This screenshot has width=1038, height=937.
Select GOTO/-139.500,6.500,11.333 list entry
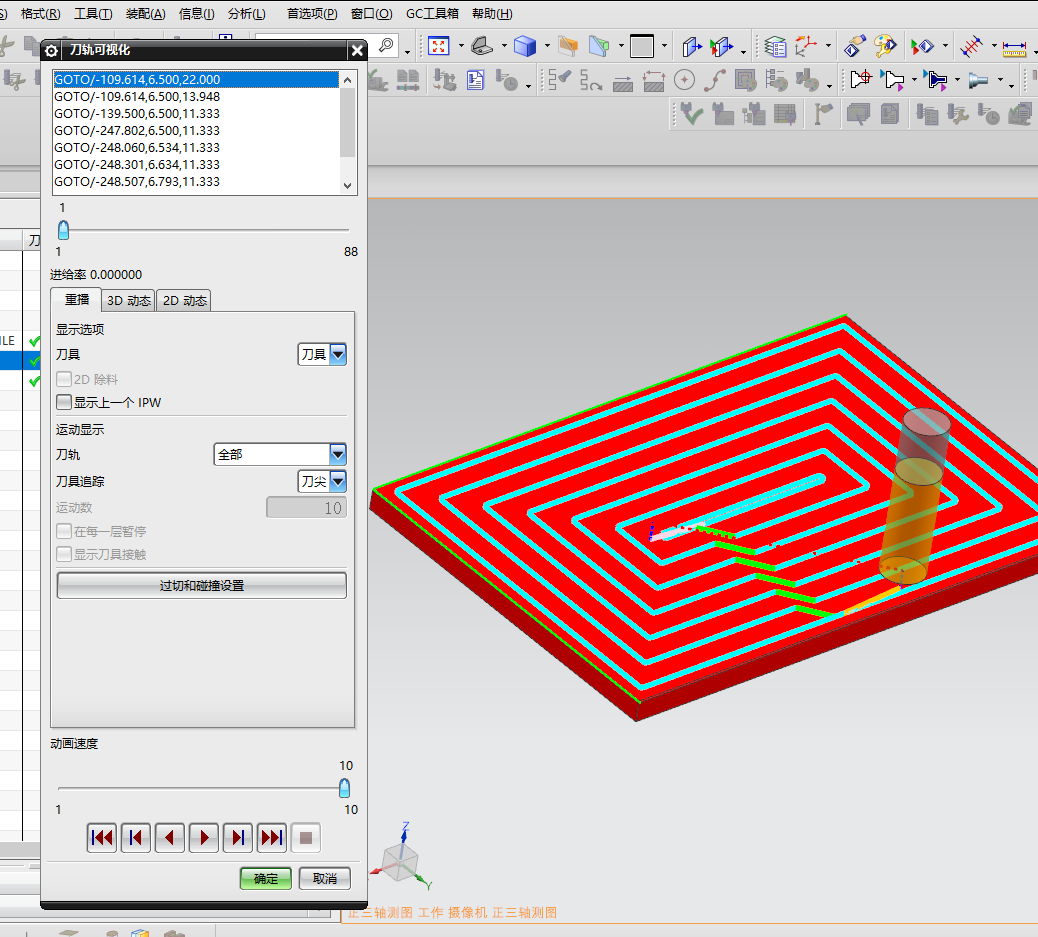click(x=196, y=113)
